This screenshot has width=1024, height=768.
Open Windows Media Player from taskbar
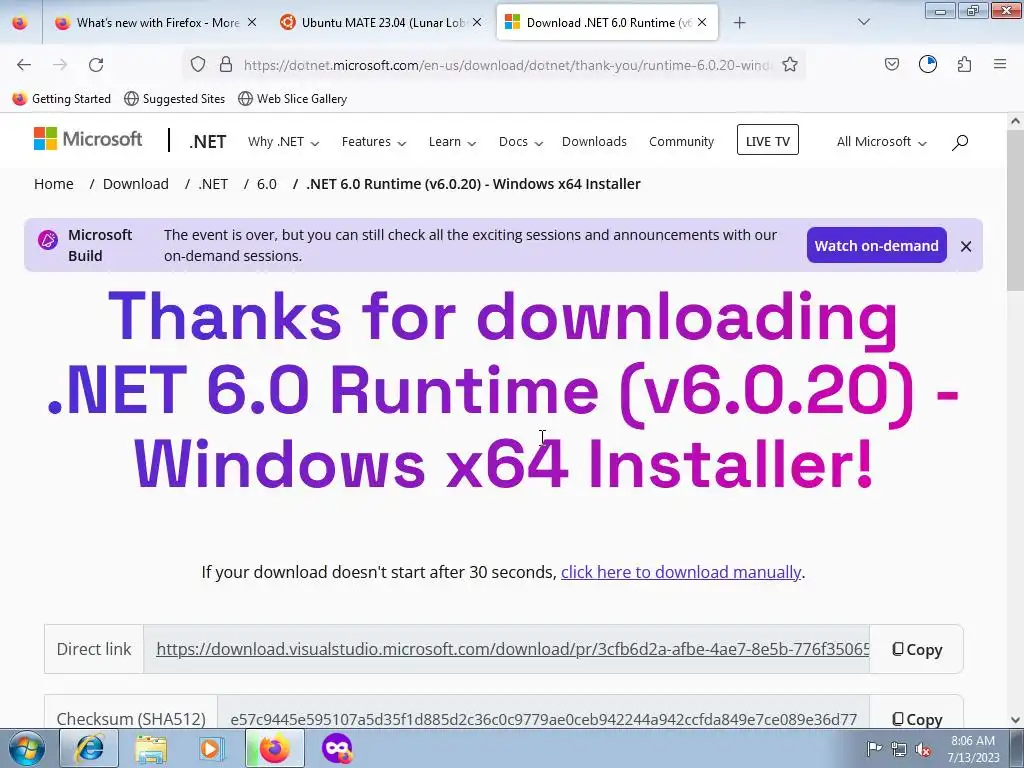211,748
